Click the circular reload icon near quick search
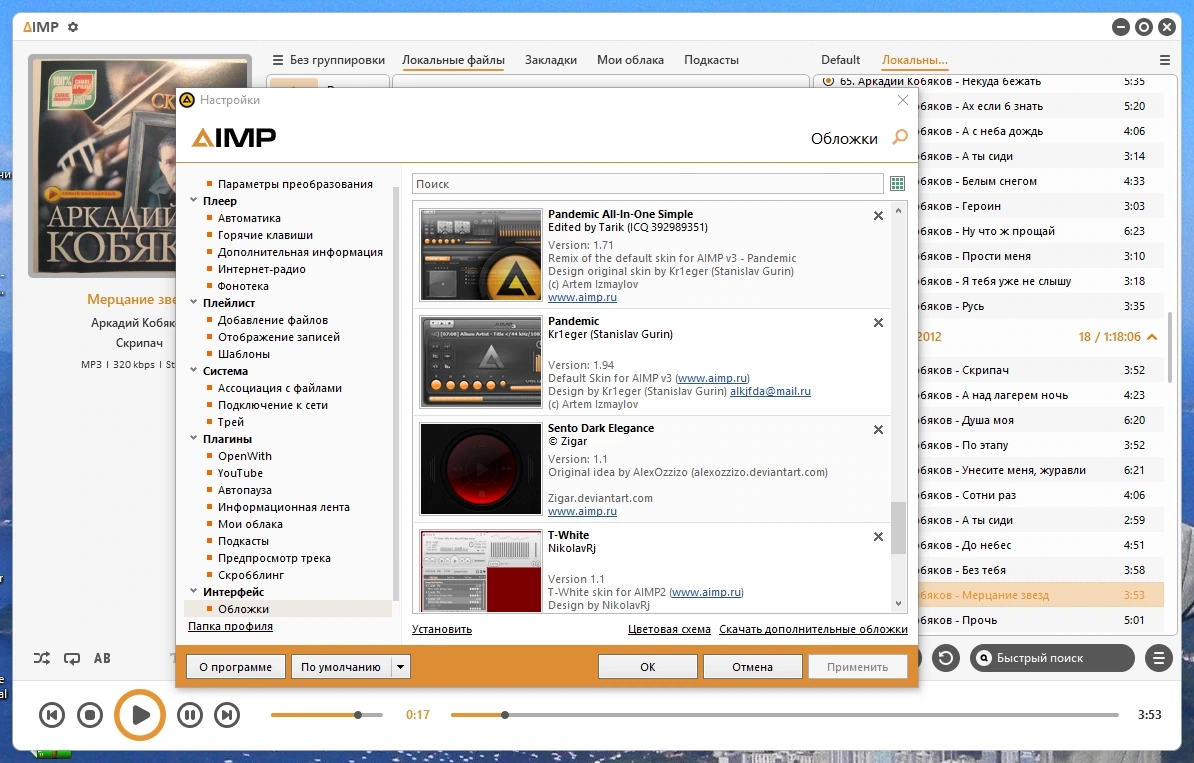 (946, 658)
